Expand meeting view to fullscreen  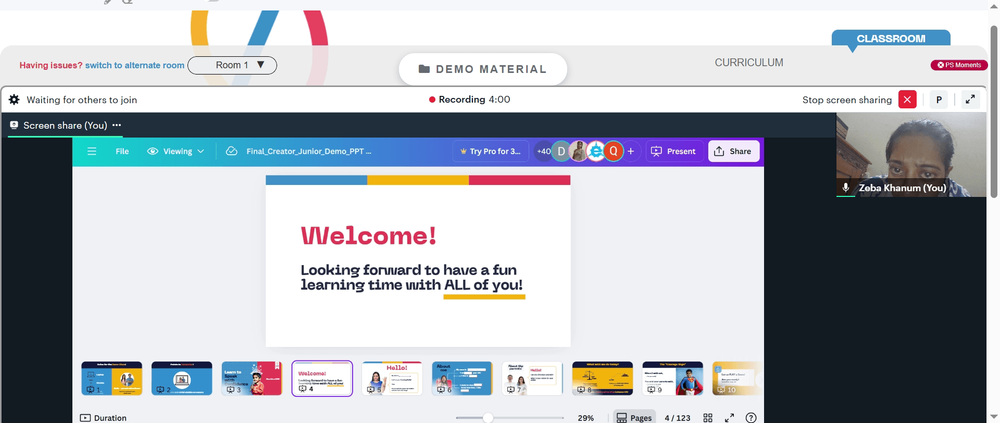970,100
